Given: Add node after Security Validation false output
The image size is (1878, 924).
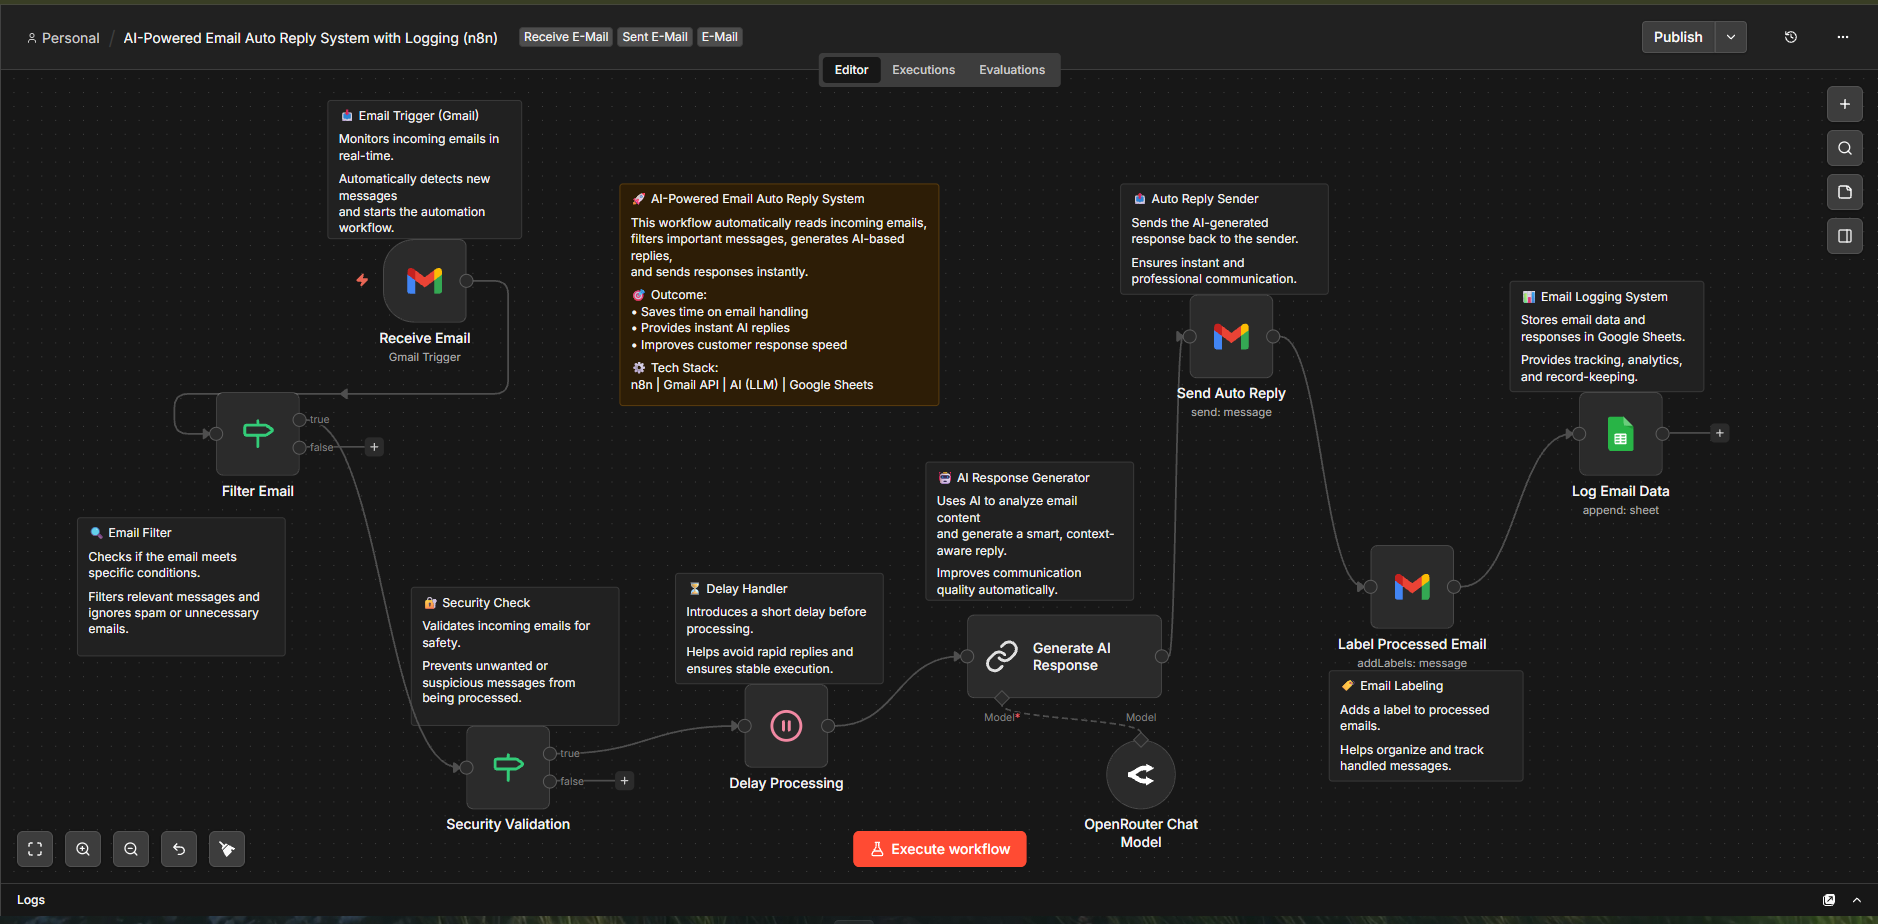Looking at the screenshot, I should pos(624,781).
